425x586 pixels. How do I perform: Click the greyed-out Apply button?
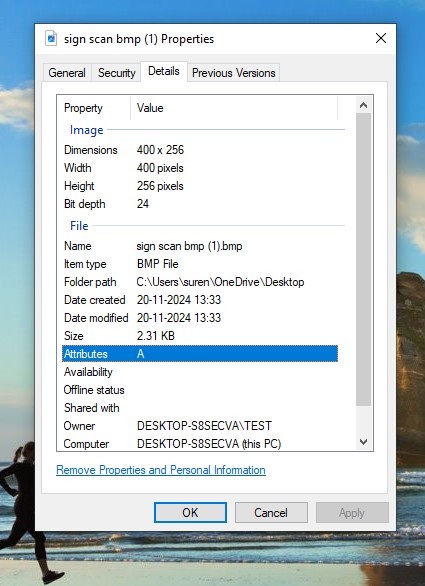pyautogui.click(x=352, y=512)
